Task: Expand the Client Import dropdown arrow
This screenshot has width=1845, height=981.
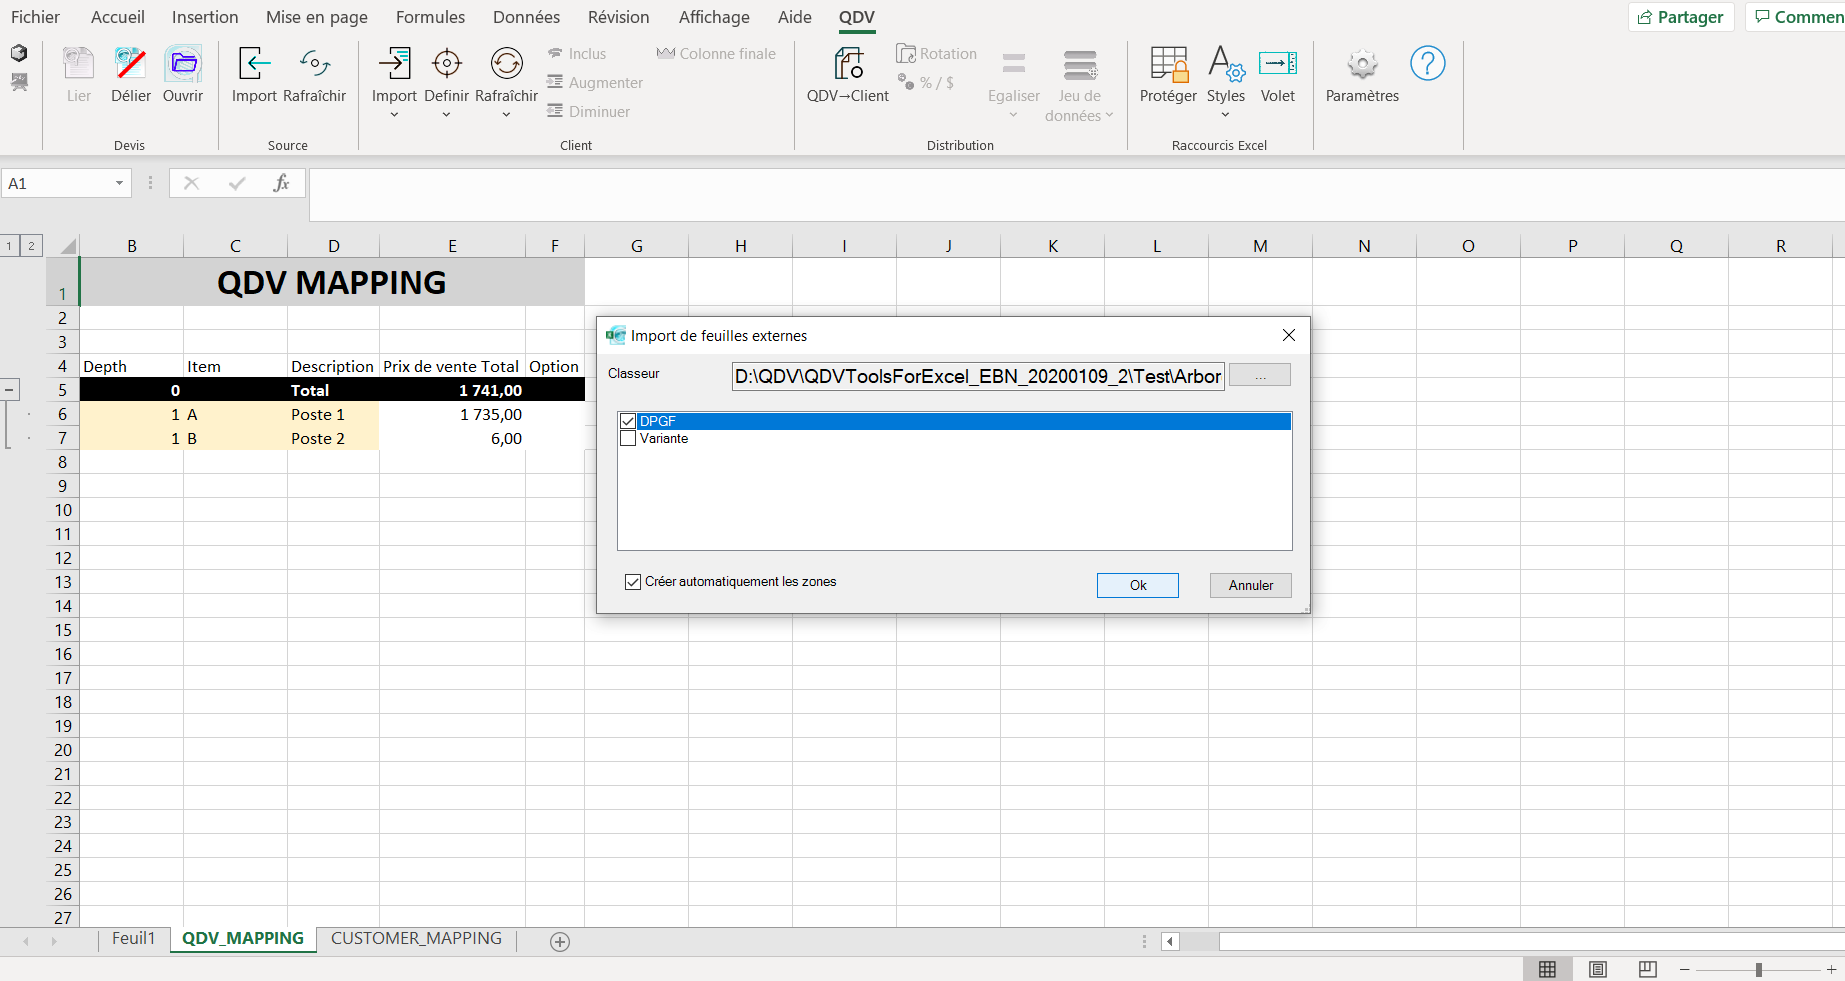Action: coord(394,115)
